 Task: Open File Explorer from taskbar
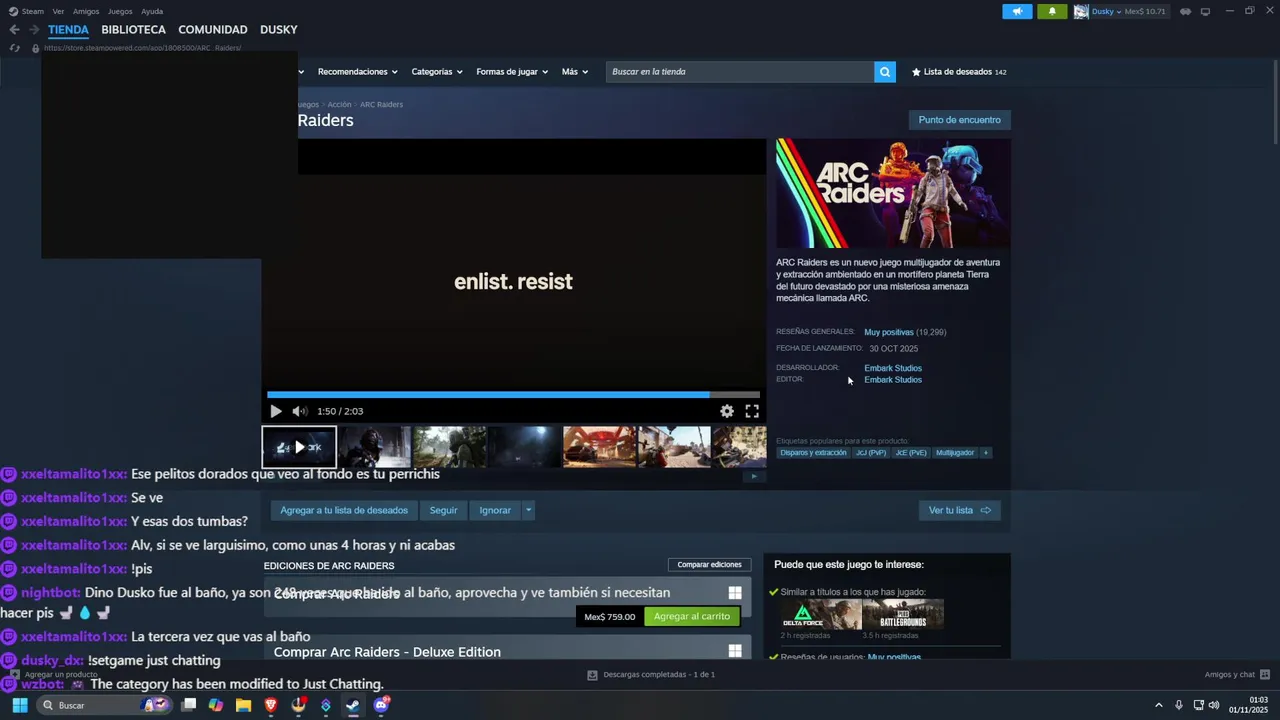pos(243,705)
